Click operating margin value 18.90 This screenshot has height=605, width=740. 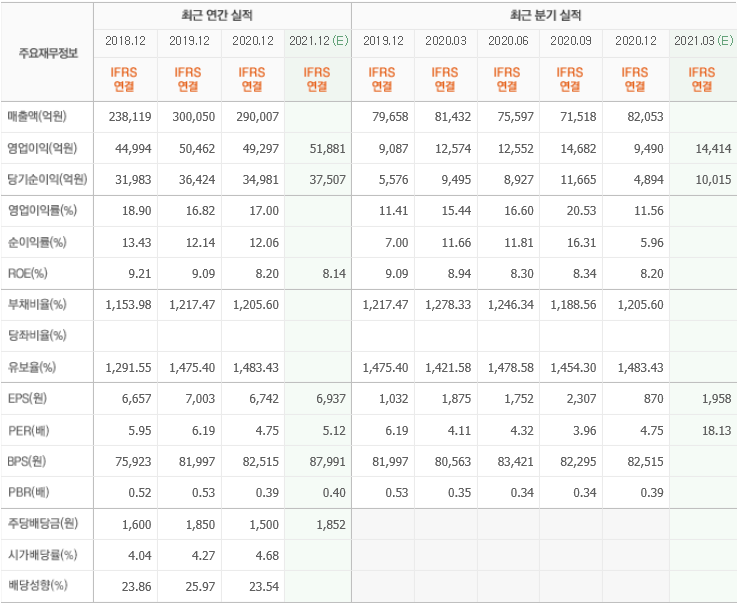pos(137,210)
